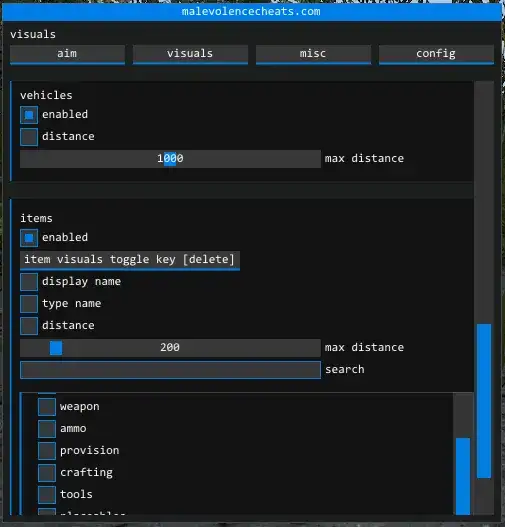The width and height of the screenshot is (505, 527).
Task: Select the misc tab
Action: pos(313,54)
